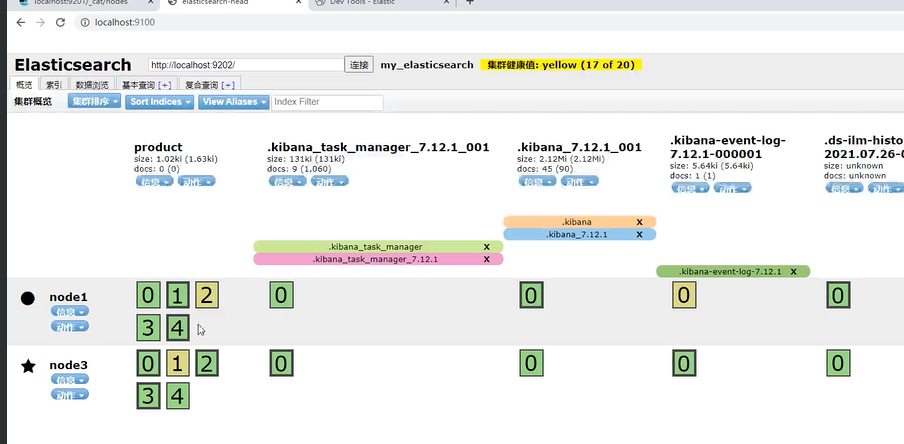904x444 pixels.
Task: Click node1 black circle icon
Action: pyautogui.click(x=28, y=298)
